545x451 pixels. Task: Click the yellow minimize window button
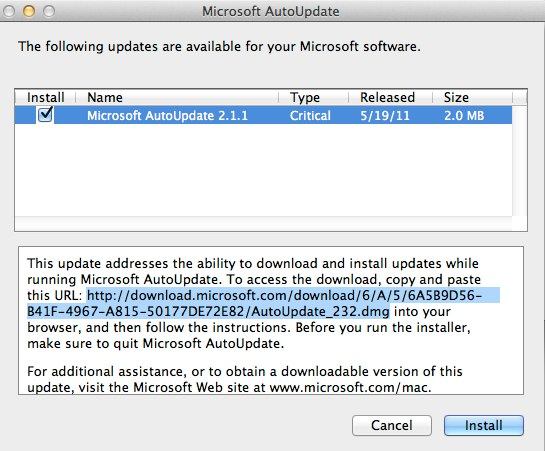point(29,11)
